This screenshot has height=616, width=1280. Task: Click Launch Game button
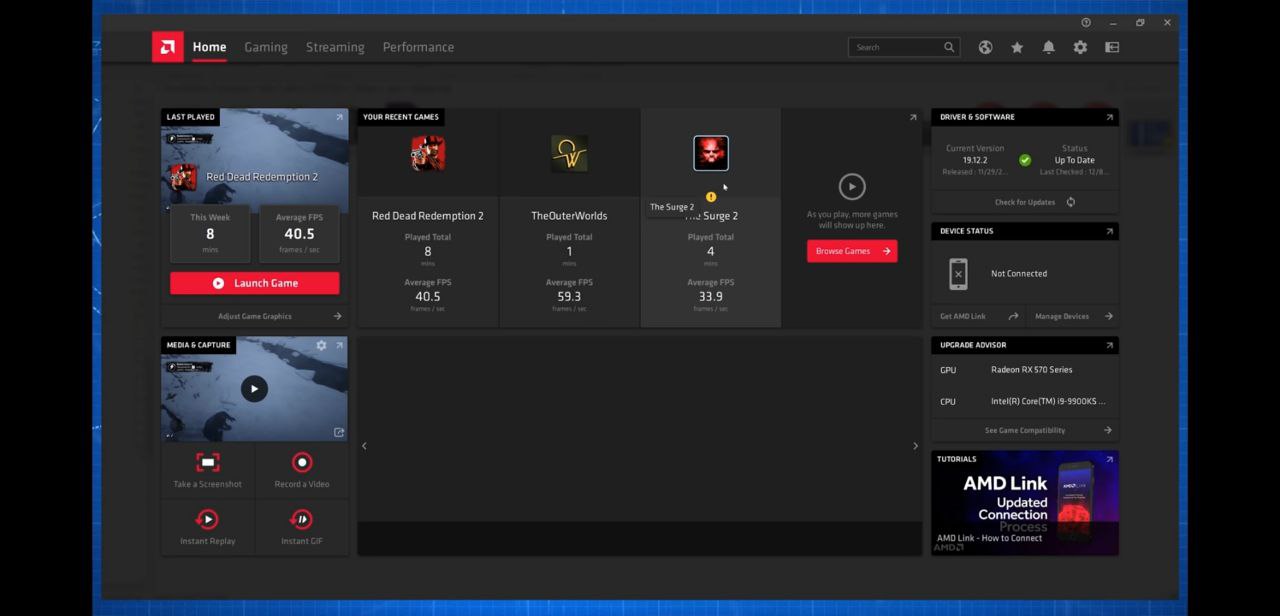pyautogui.click(x=255, y=283)
